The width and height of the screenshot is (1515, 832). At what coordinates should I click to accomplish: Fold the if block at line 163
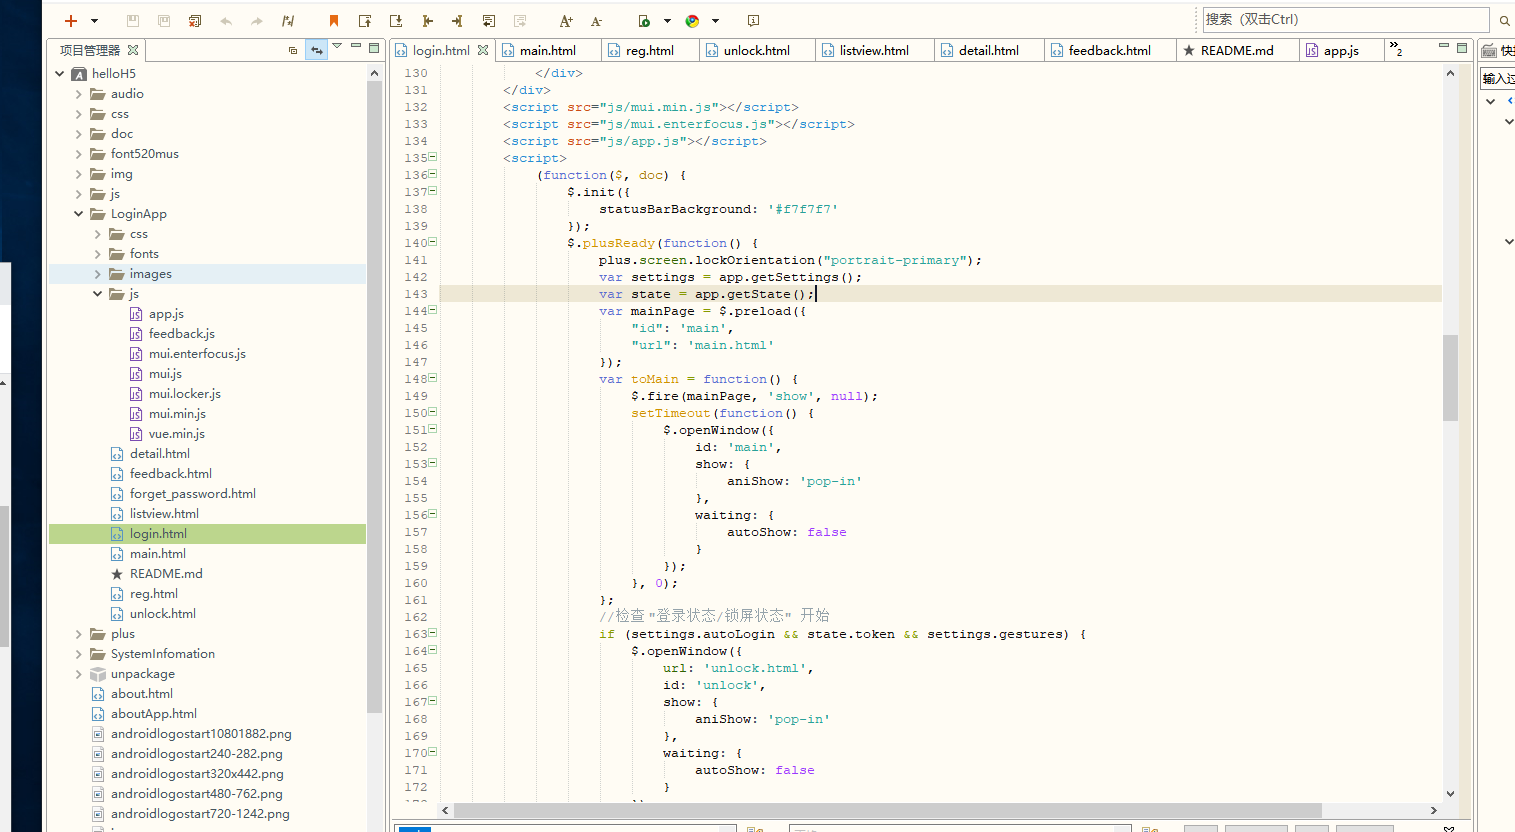pyautogui.click(x=433, y=633)
